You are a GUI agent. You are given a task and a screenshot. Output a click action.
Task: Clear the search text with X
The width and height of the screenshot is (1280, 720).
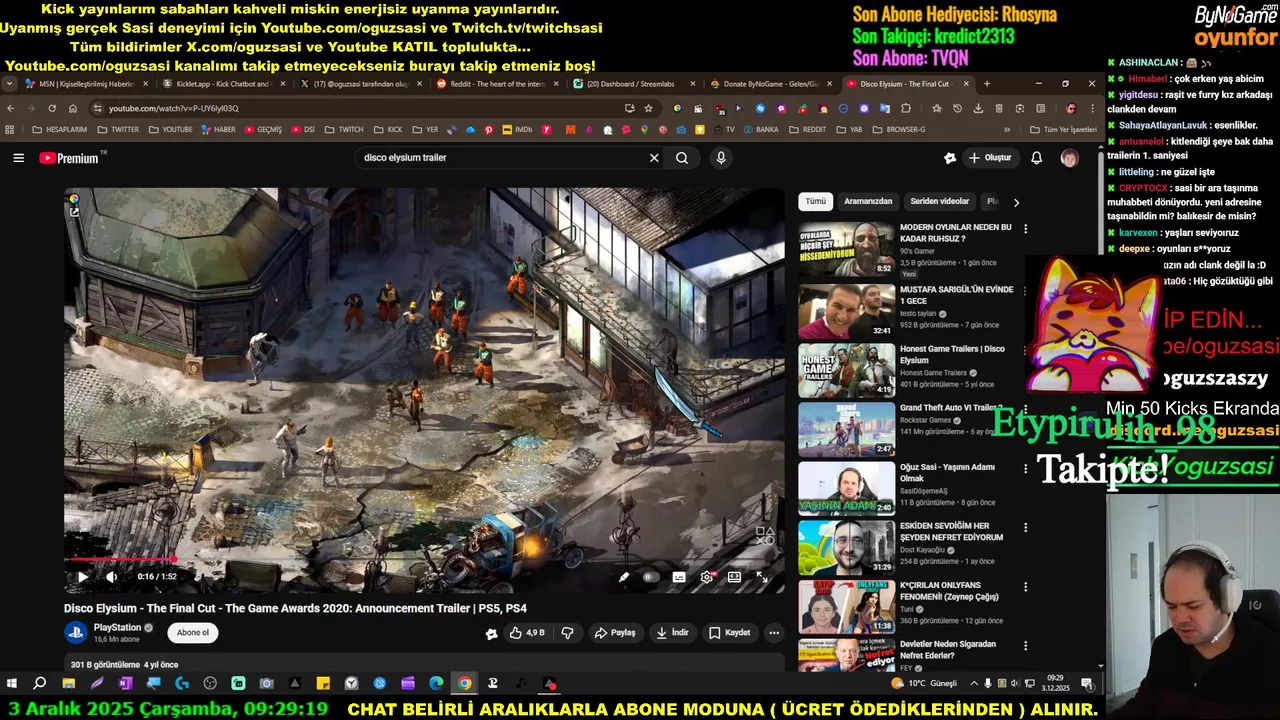point(654,158)
